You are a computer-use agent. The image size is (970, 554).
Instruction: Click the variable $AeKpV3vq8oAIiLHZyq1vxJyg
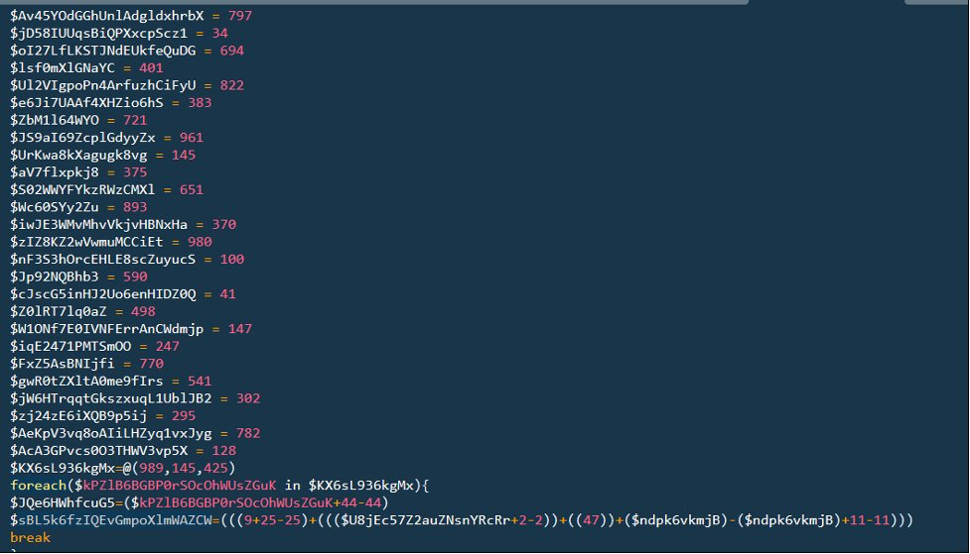pos(111,433)
